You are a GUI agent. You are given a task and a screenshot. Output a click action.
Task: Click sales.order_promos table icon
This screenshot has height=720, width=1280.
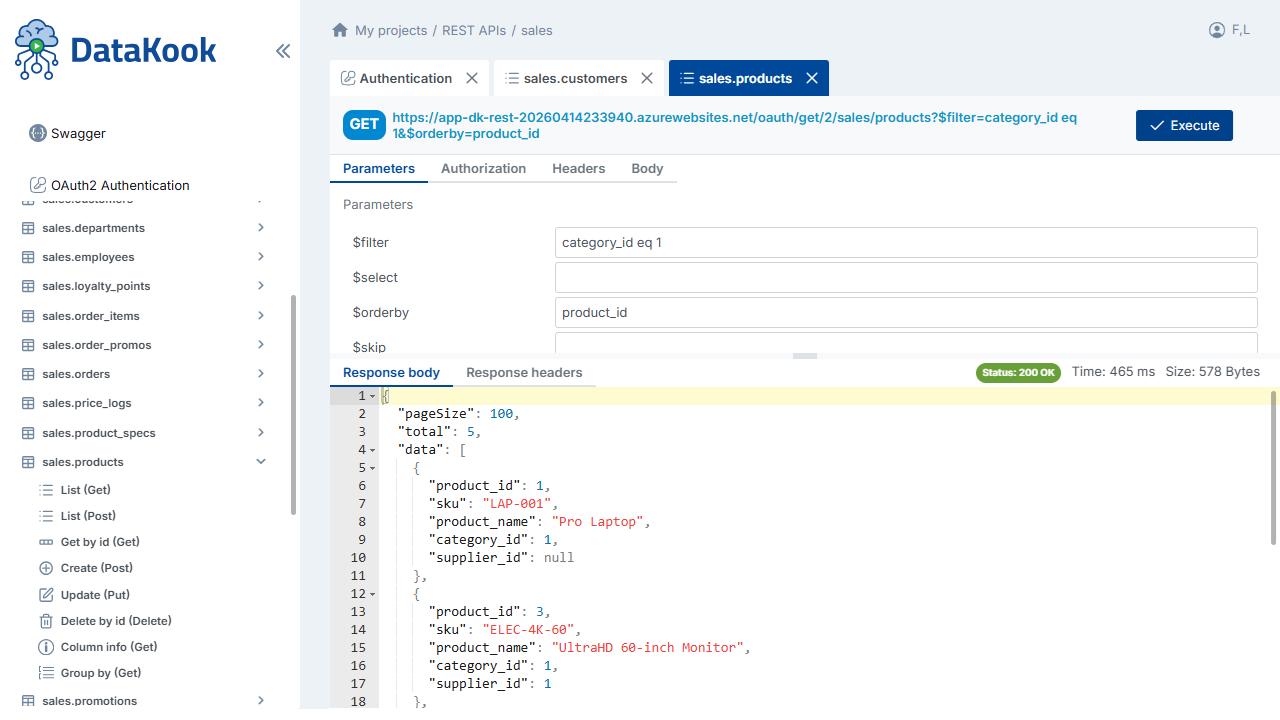click(x=28, y=345)
